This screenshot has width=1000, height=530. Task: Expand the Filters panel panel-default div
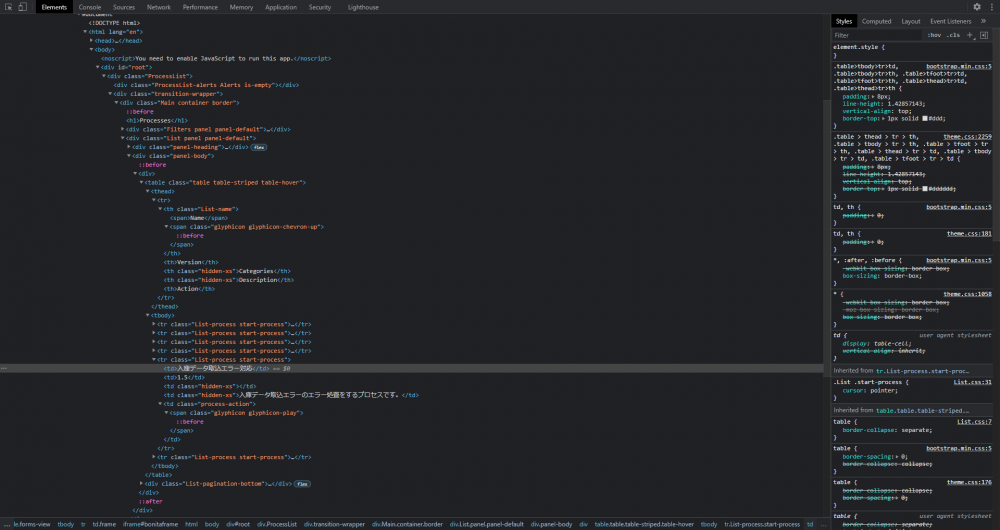[x=122, y=129]
